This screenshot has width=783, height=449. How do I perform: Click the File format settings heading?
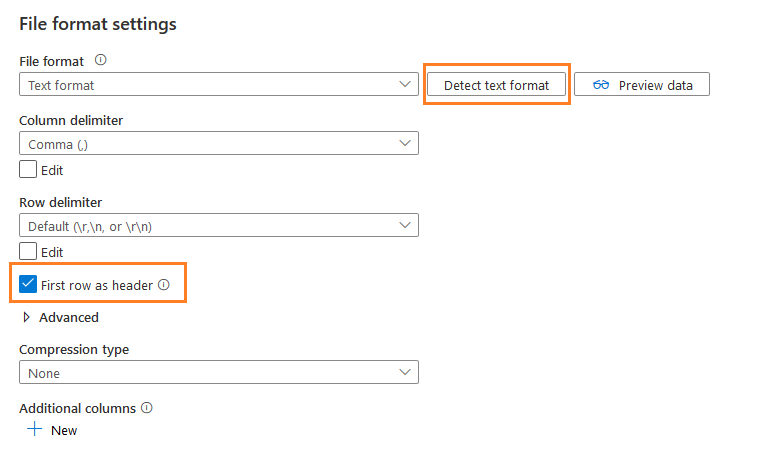[98, 23]
